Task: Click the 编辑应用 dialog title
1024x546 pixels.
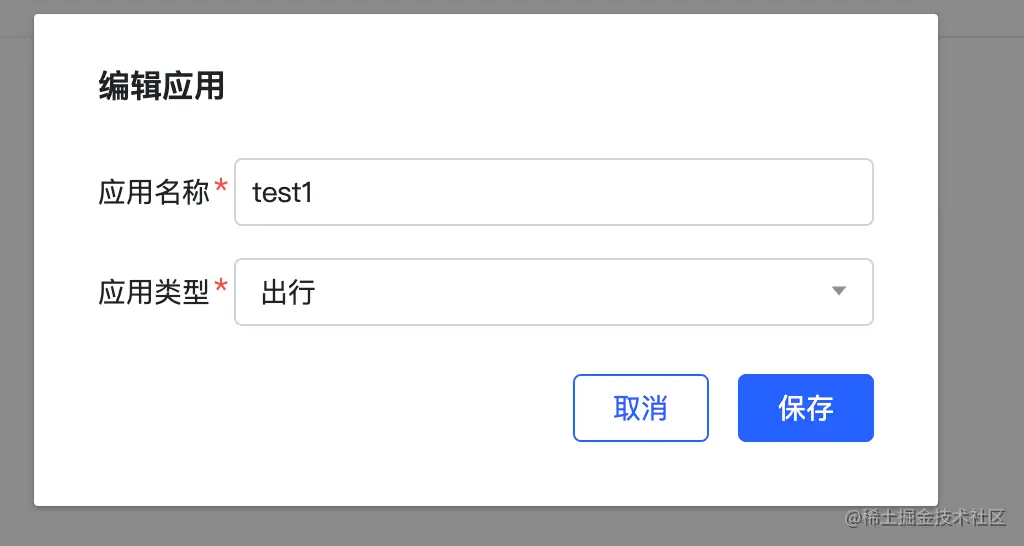Action: tap(161, 87)
